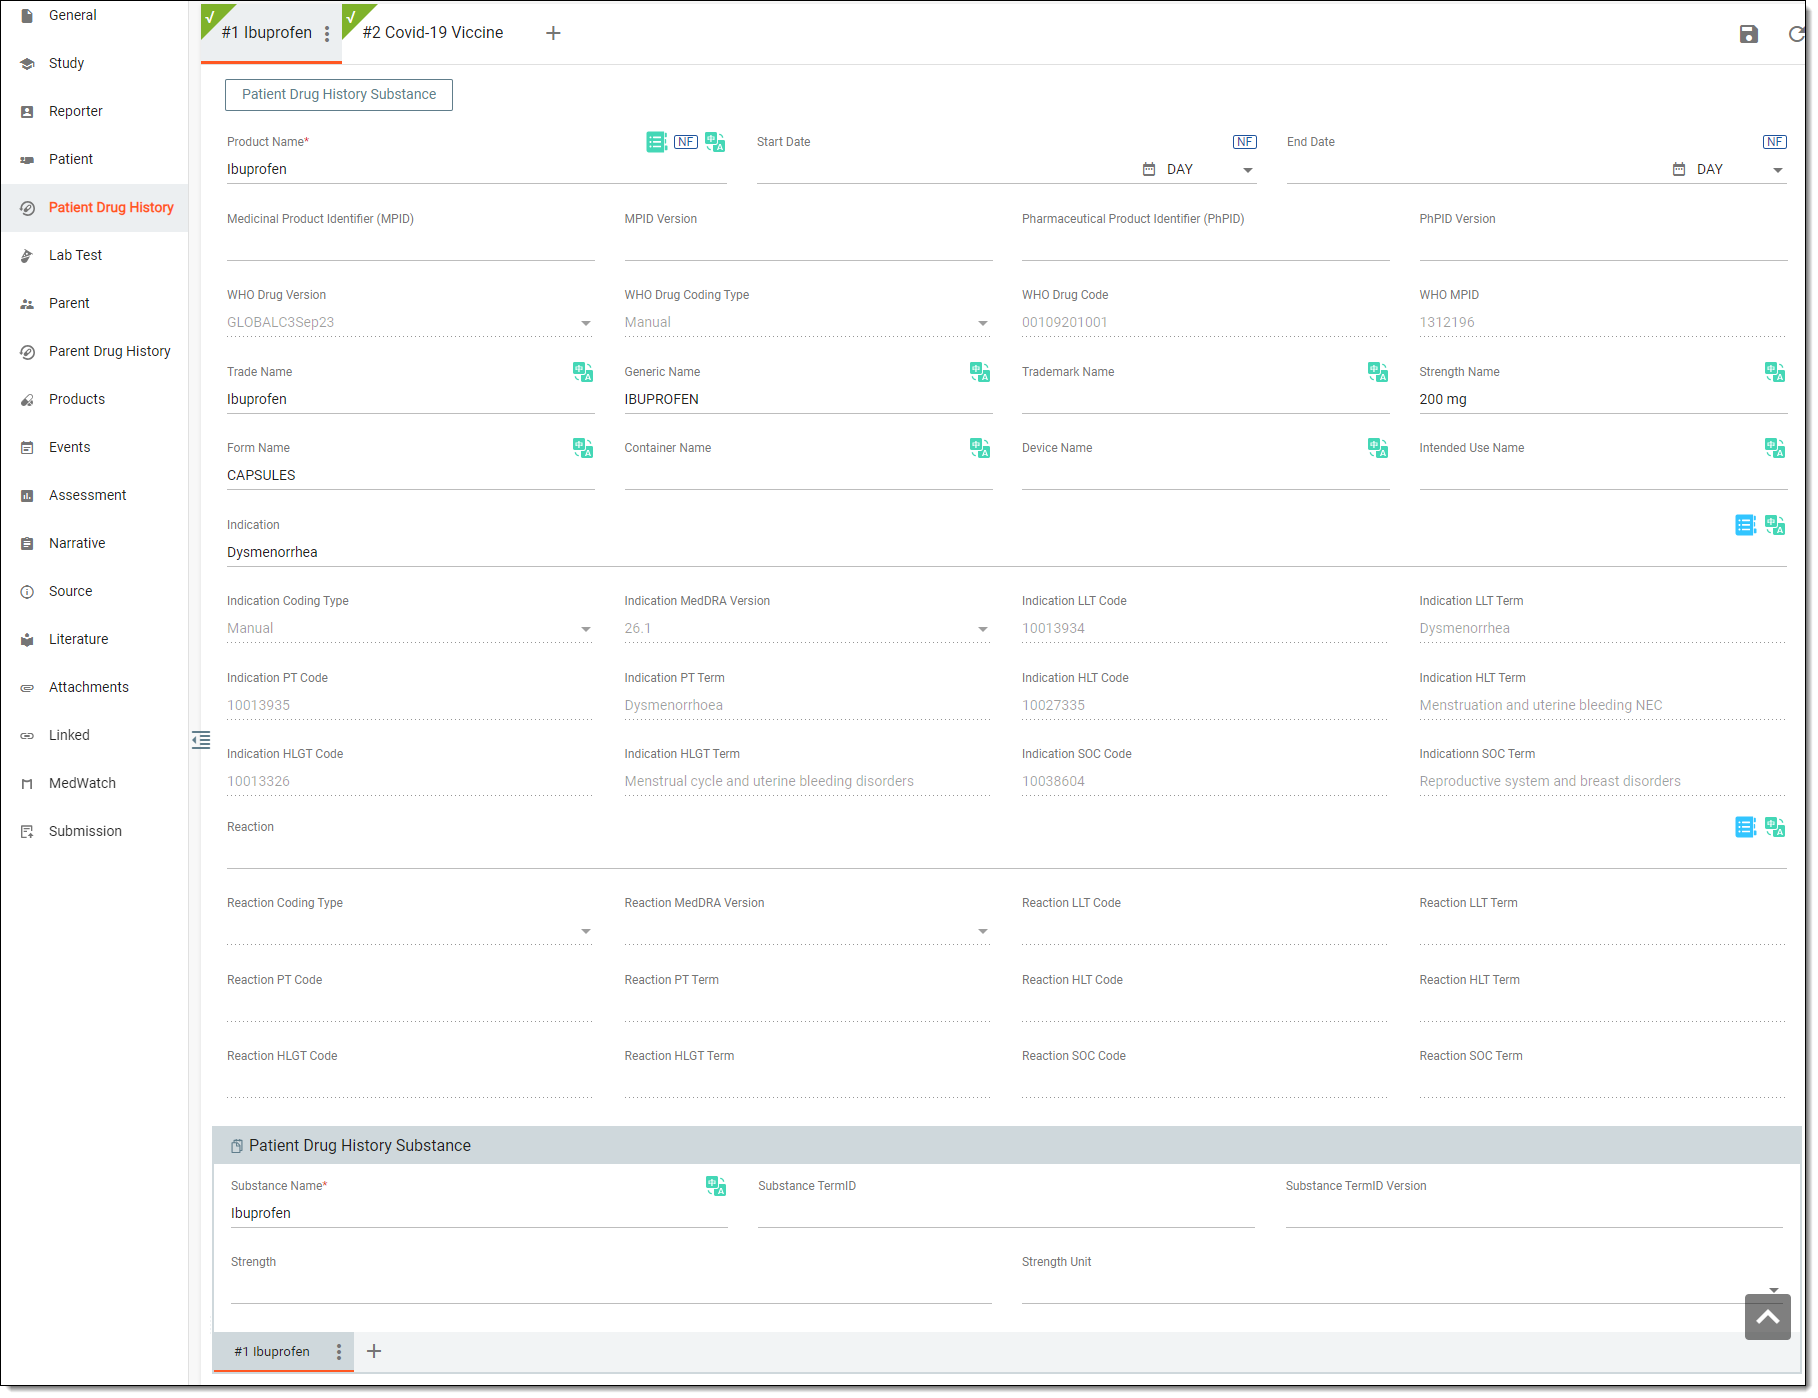This screenshot has width=1818, height=1398.
Task: Click translate icon for Indication
Action: [x=1775, y=525]
